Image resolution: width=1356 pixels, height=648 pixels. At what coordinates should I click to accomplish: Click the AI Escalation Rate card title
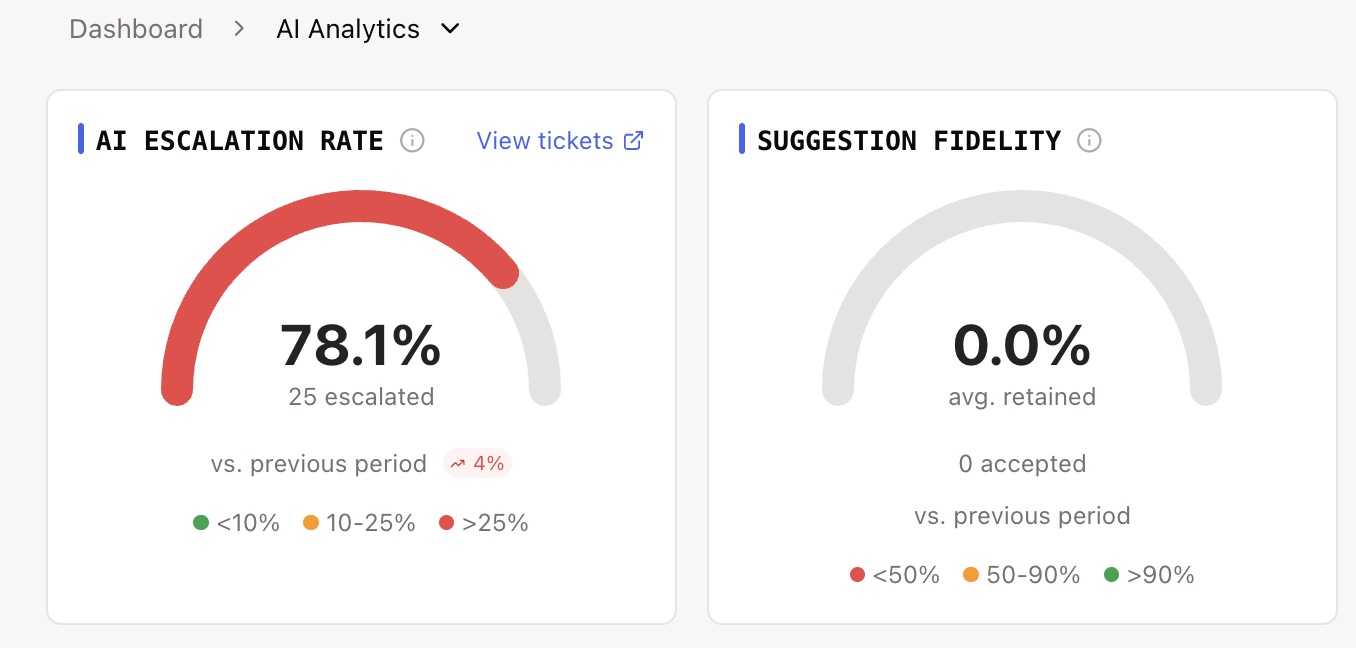[240, 141]
